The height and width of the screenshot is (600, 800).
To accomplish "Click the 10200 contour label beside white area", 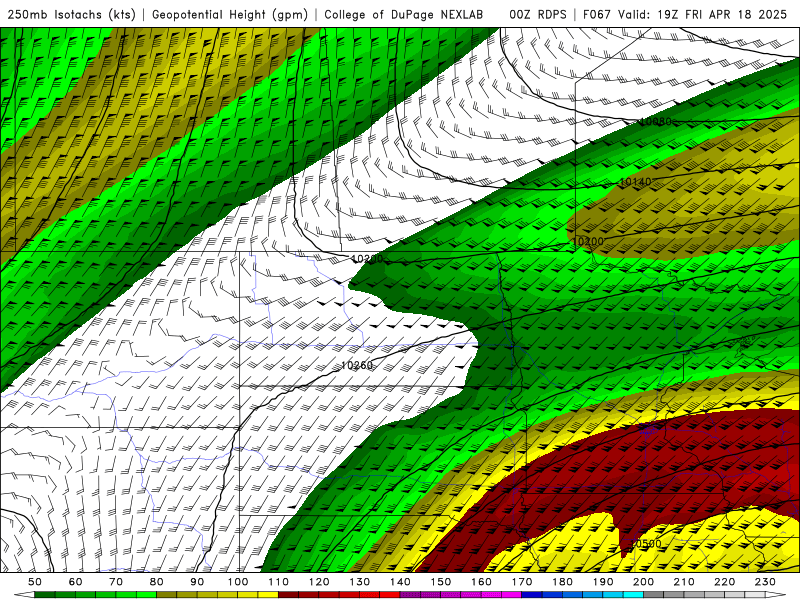I will click(367, 259).
